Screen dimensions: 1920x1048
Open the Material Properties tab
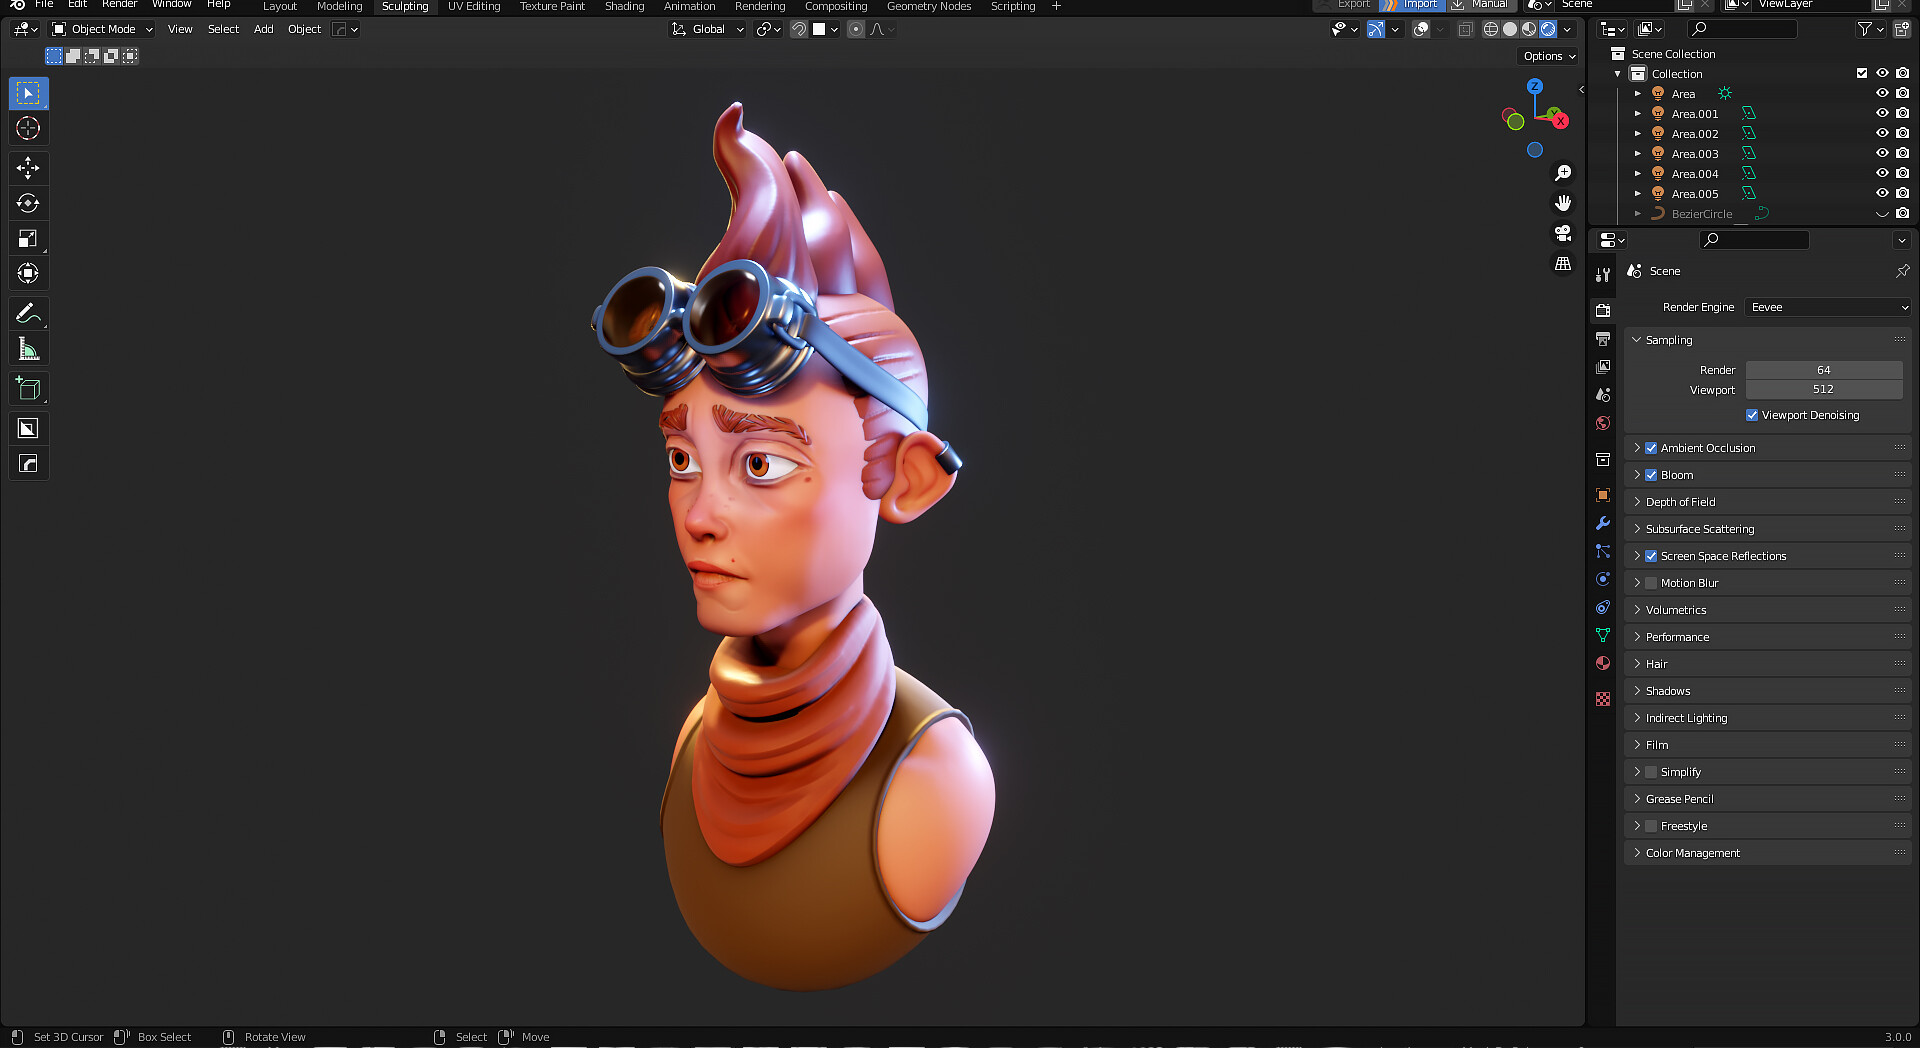[1602, 663]
